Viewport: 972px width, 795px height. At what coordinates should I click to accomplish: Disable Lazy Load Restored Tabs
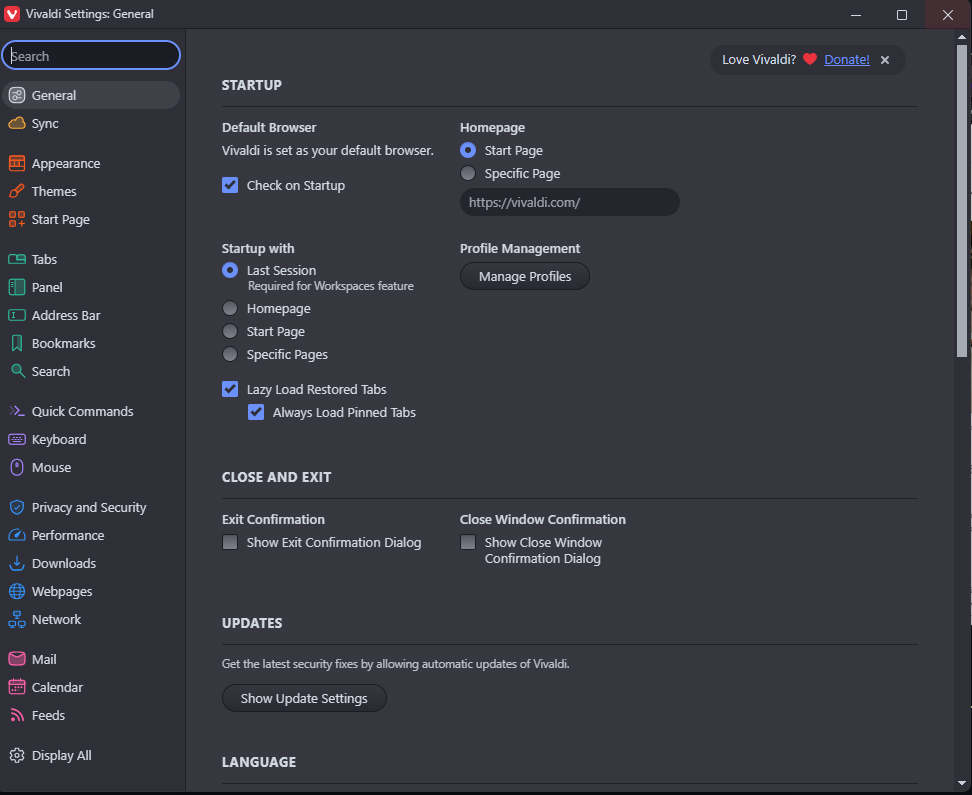(230, 389)
